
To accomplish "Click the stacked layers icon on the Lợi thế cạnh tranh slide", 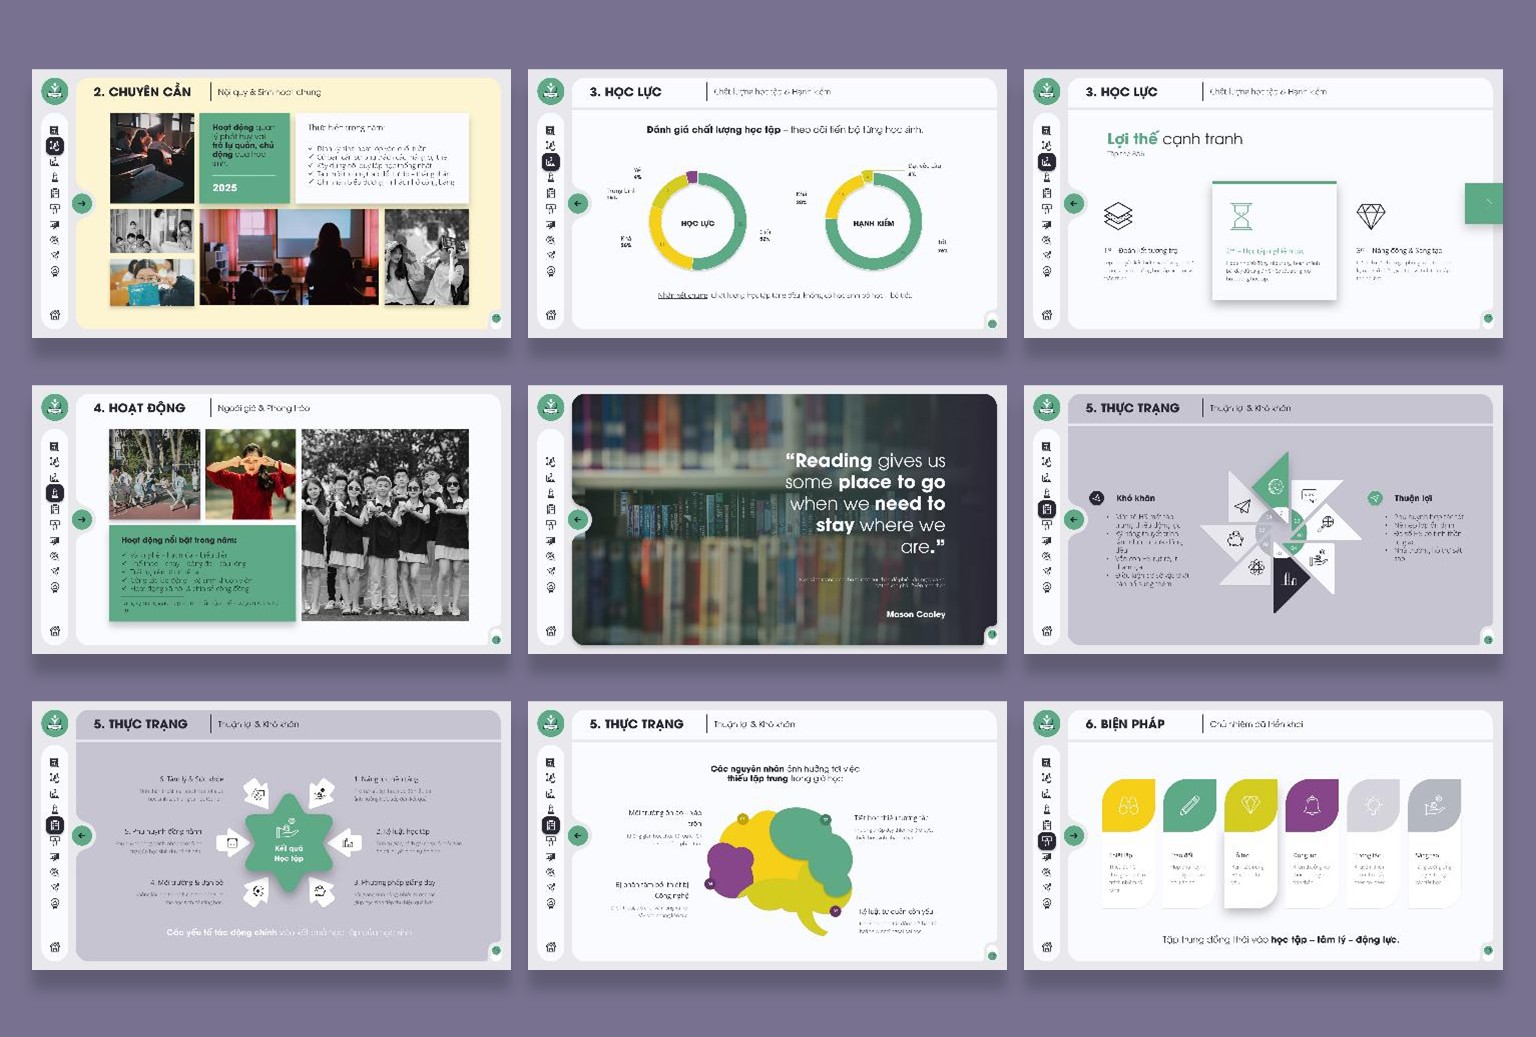I will pyautogui.click(x=1117, y=216).
